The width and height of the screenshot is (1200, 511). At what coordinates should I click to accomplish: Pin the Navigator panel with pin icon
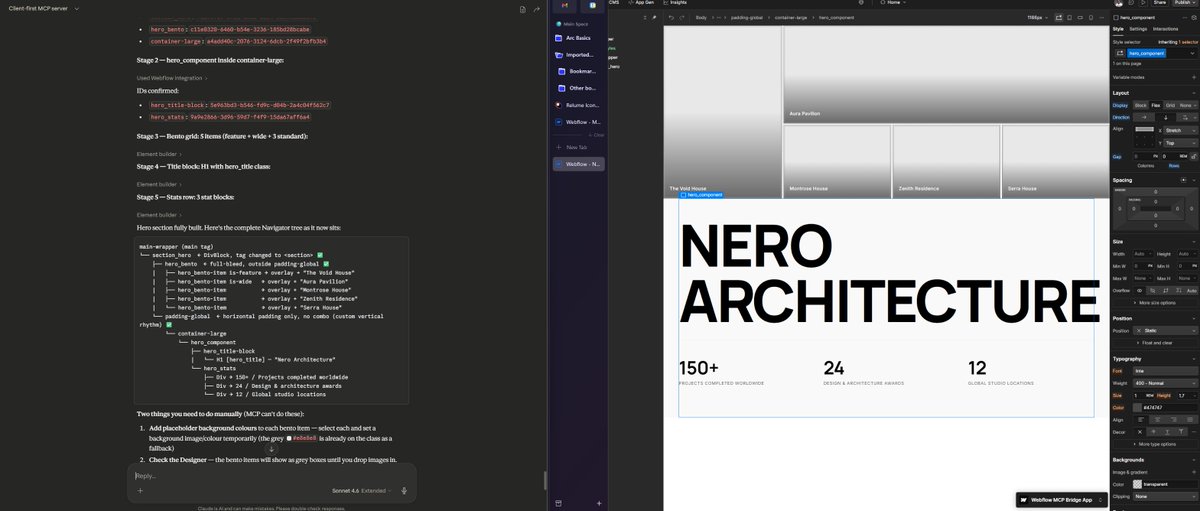coord(654,18)
